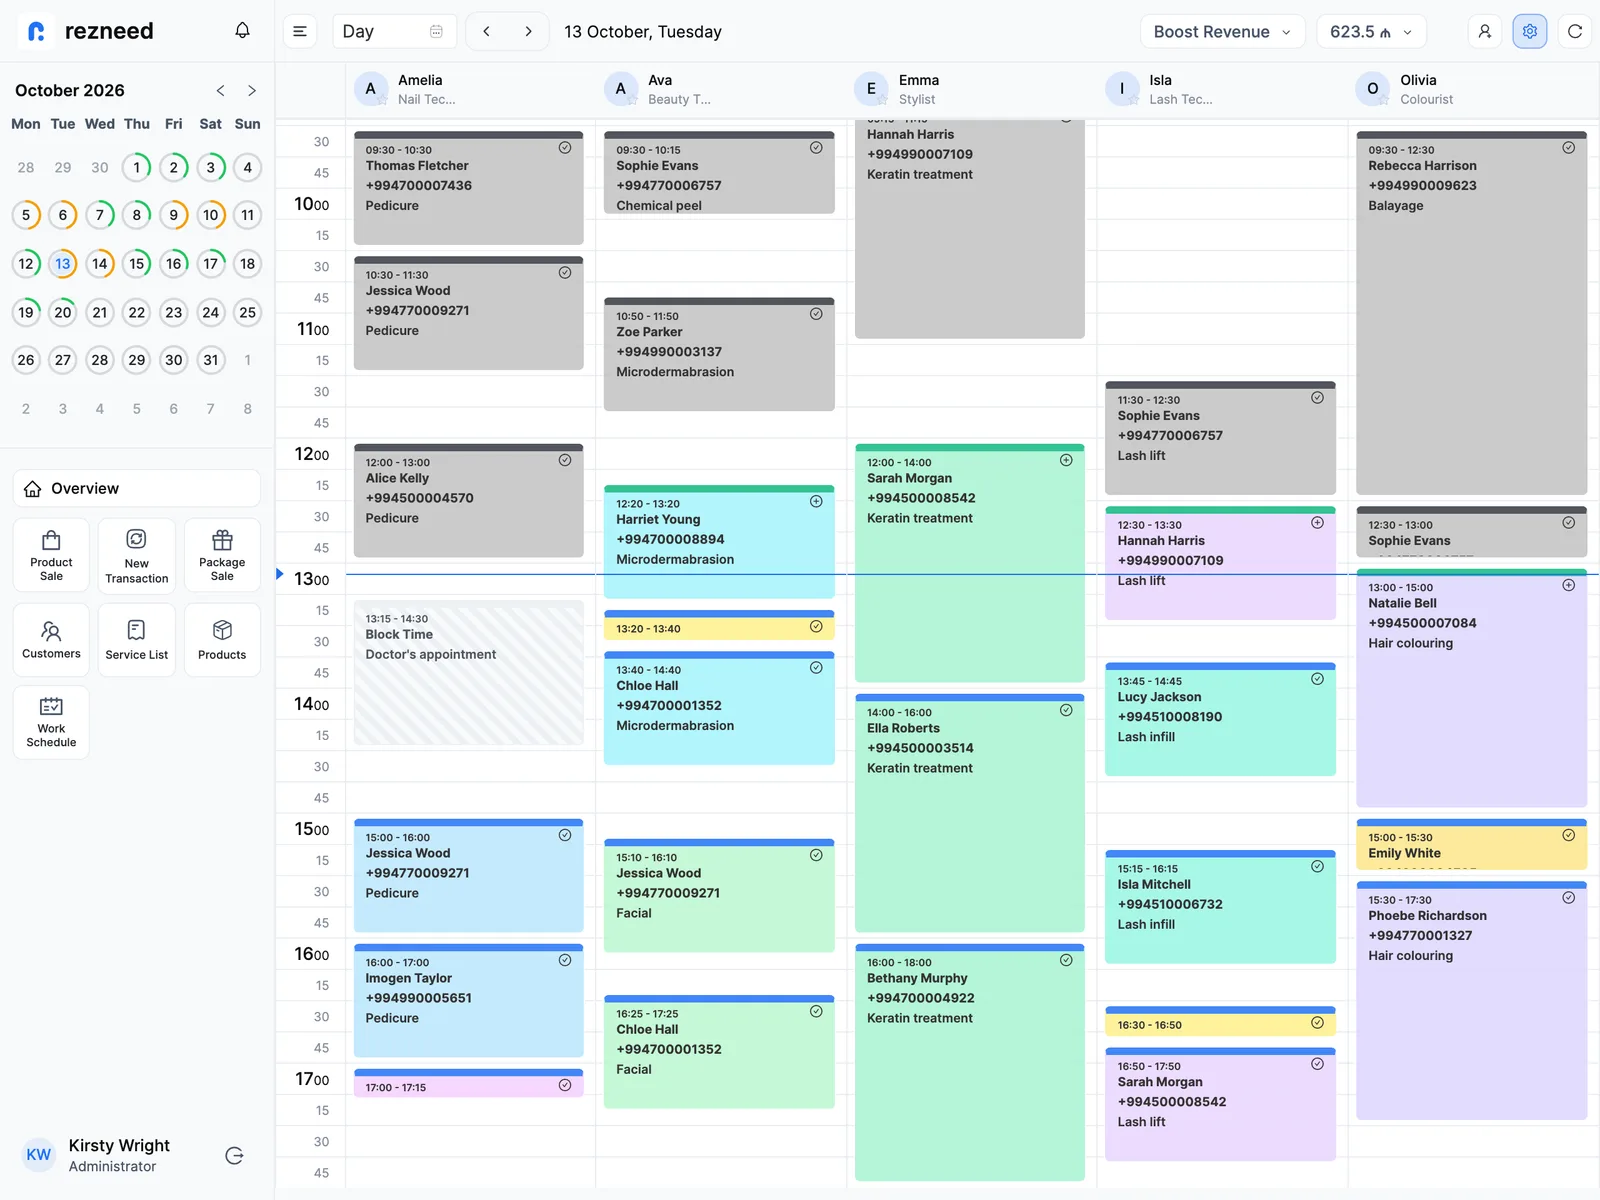Viewport: 1600px width, 1200px height.
Task: Click the status icon on Lucy Jackson appointment
Action: pyautogui.click(x=1317, y=679)
